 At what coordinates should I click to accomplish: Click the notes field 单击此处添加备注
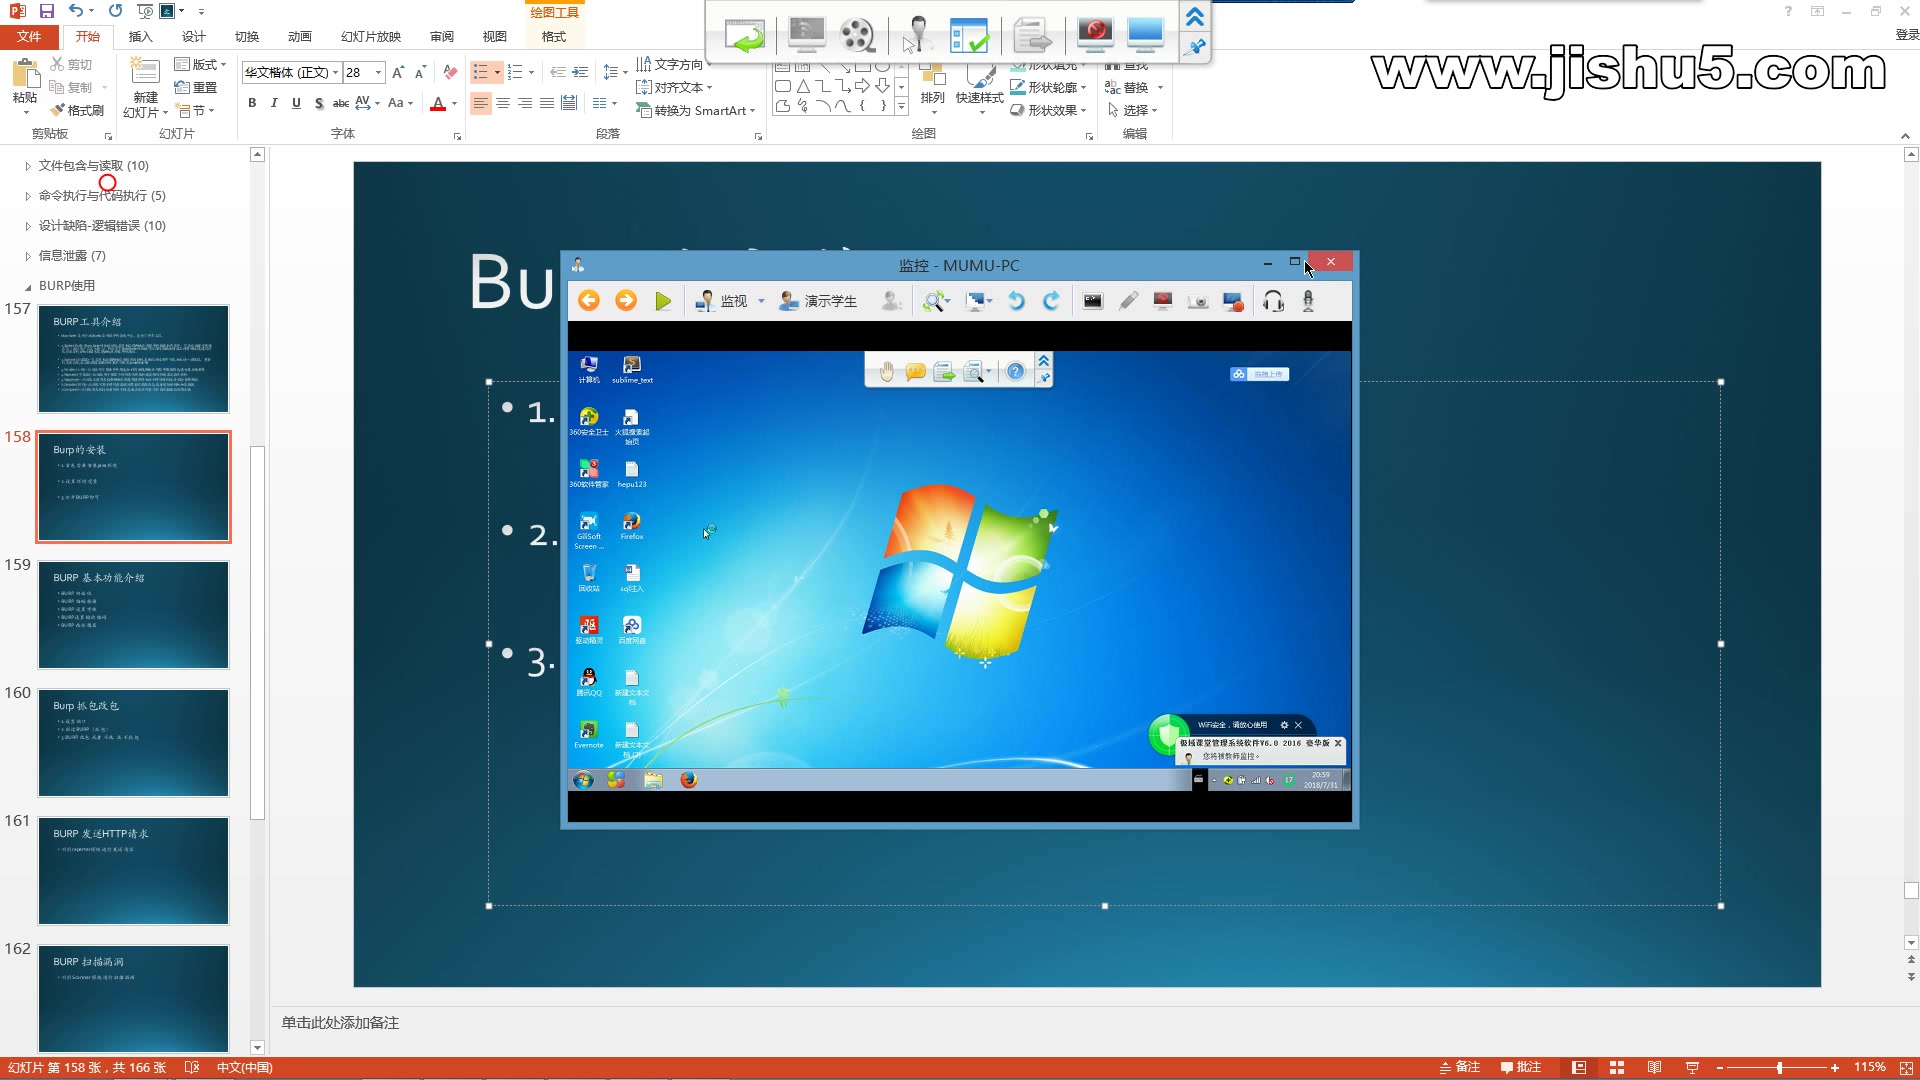coord(340,1023)
